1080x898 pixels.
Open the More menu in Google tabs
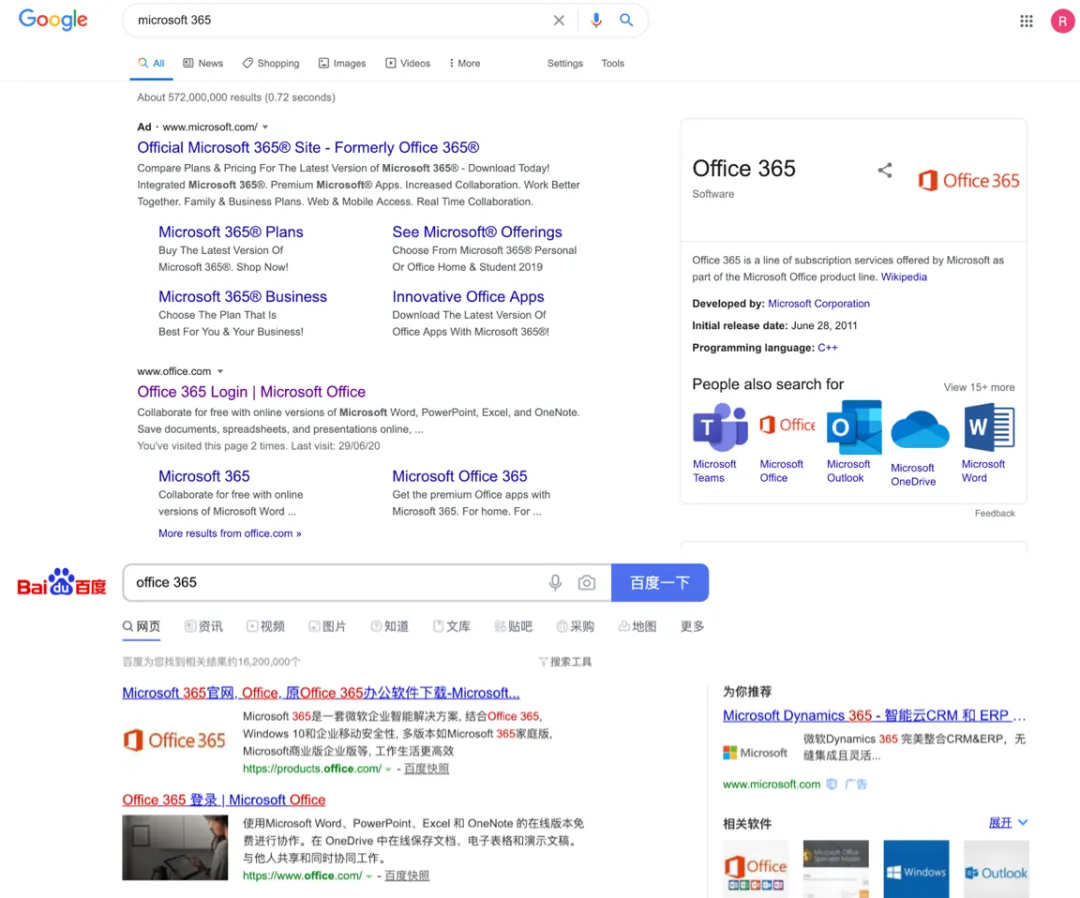coord(465,63)
